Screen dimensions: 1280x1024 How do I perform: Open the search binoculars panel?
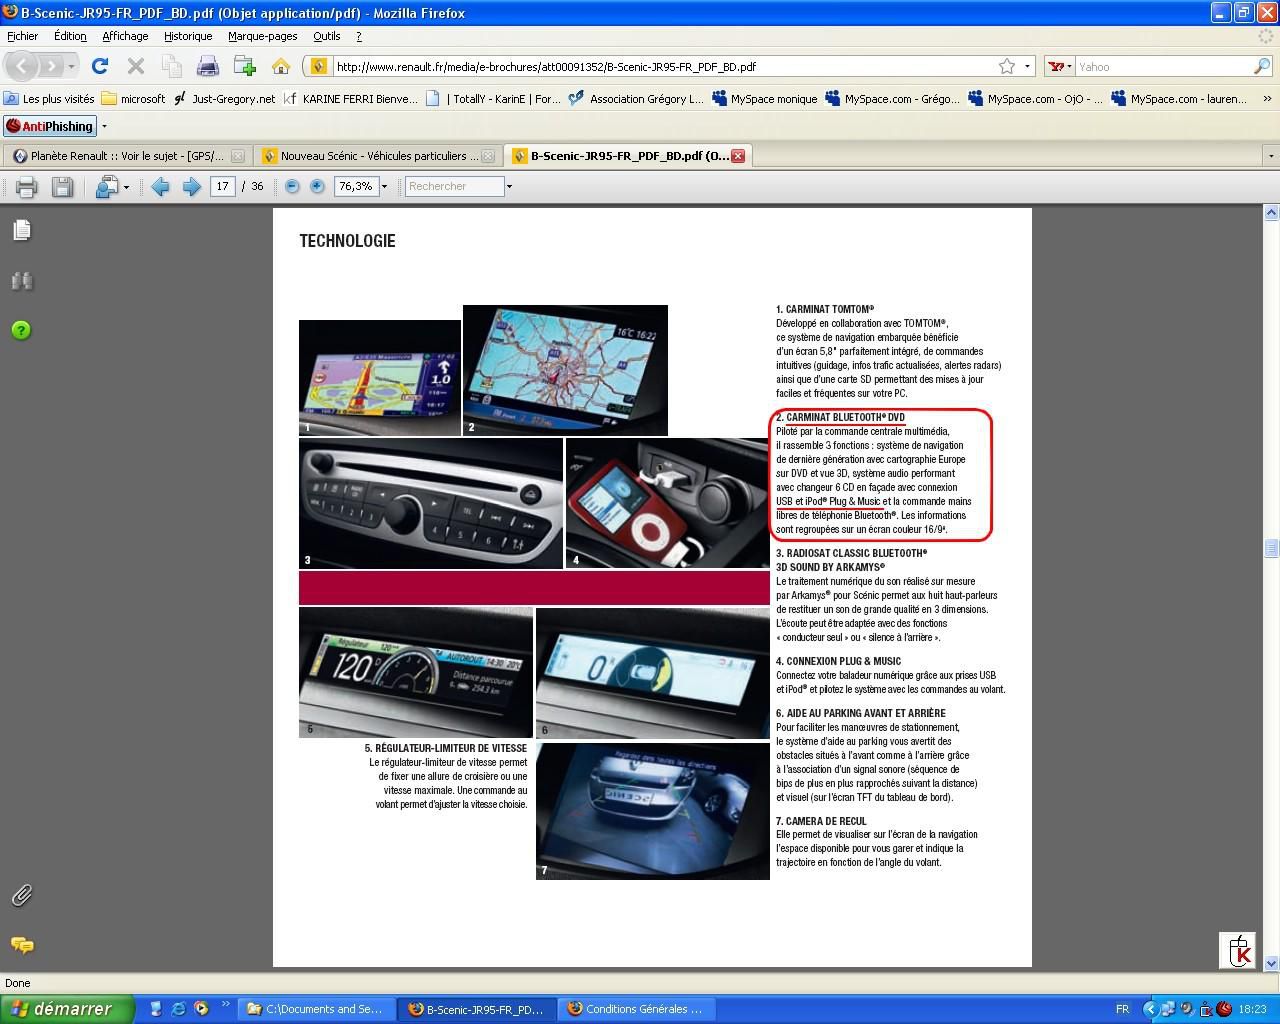pyautogui.click(x=22, y=281)
